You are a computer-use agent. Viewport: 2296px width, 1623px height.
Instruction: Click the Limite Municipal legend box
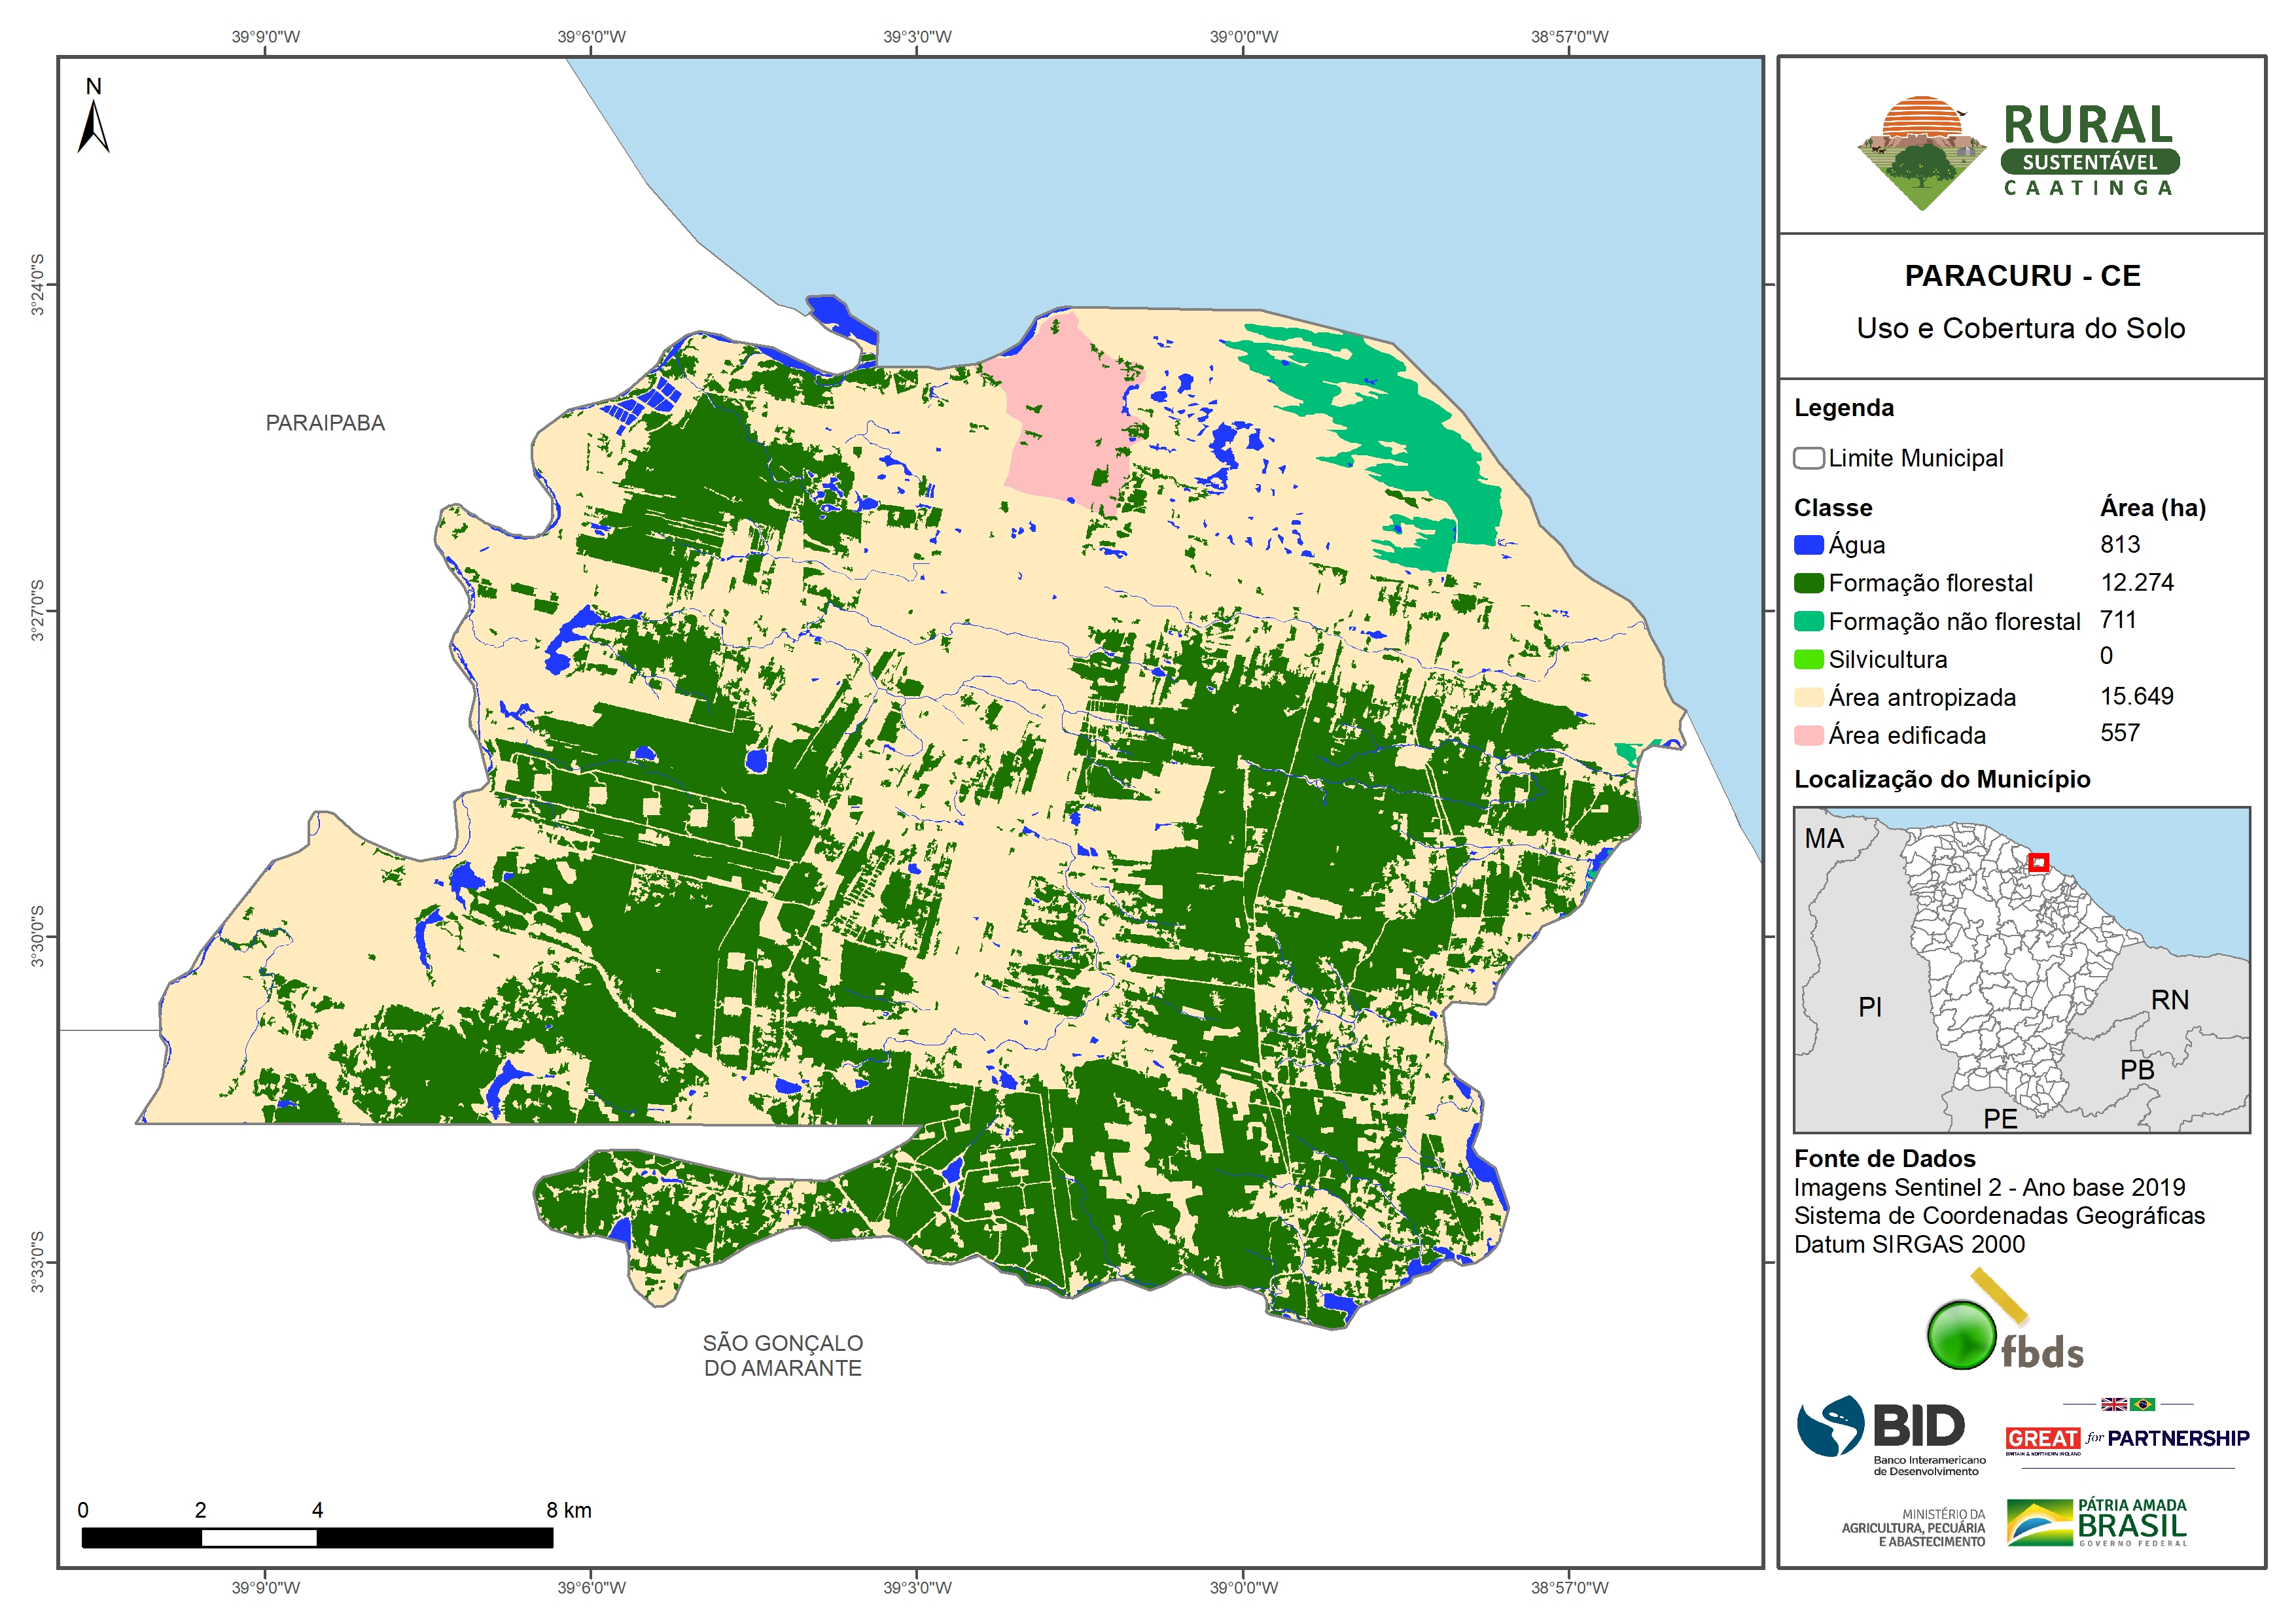1808,458
